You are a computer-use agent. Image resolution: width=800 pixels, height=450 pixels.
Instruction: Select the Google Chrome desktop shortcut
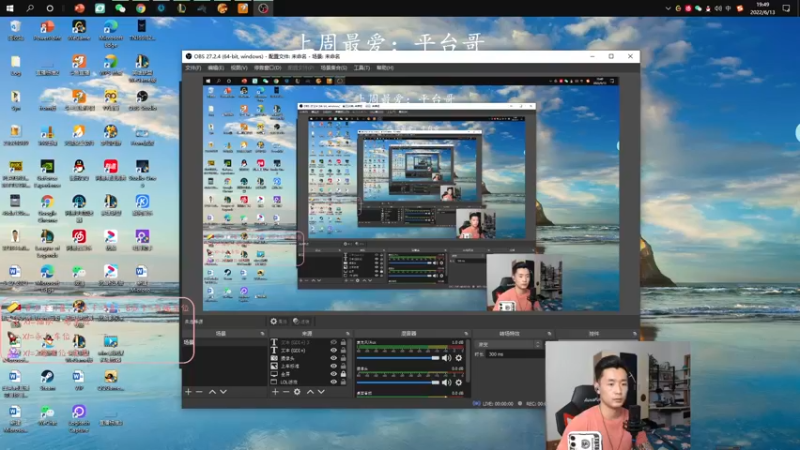click(x=47, y=209)
